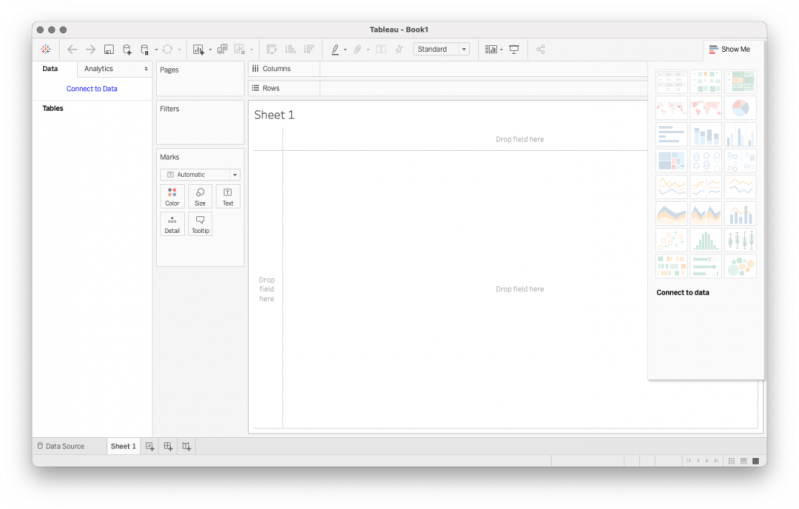799x509 pixels.
Task: Click the Swap rows and columns icon
Action: coord(272,49)
